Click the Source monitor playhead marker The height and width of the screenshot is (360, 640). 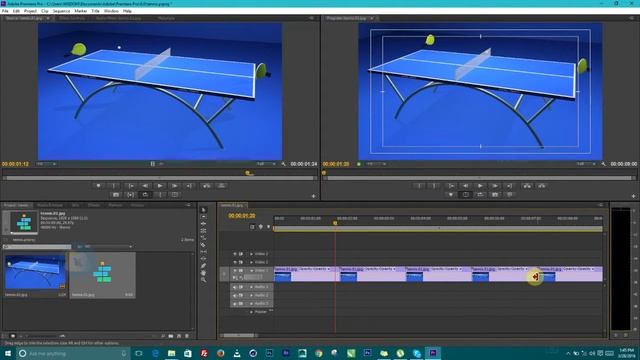[248, 173]
